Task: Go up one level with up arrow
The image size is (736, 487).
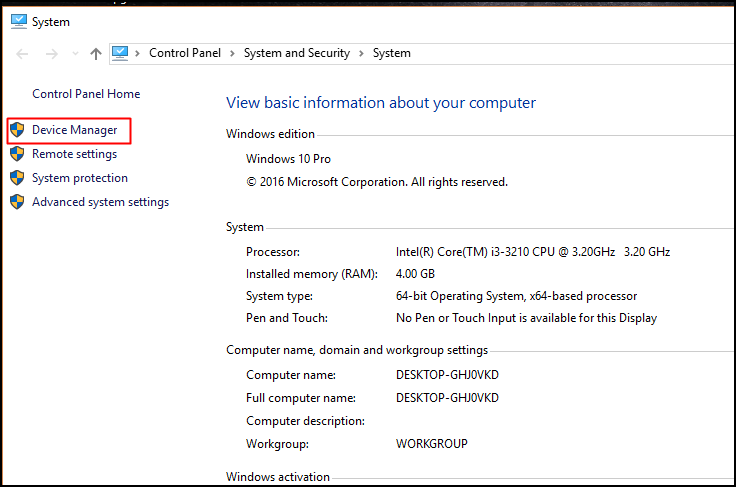Action: click(96, 53)
